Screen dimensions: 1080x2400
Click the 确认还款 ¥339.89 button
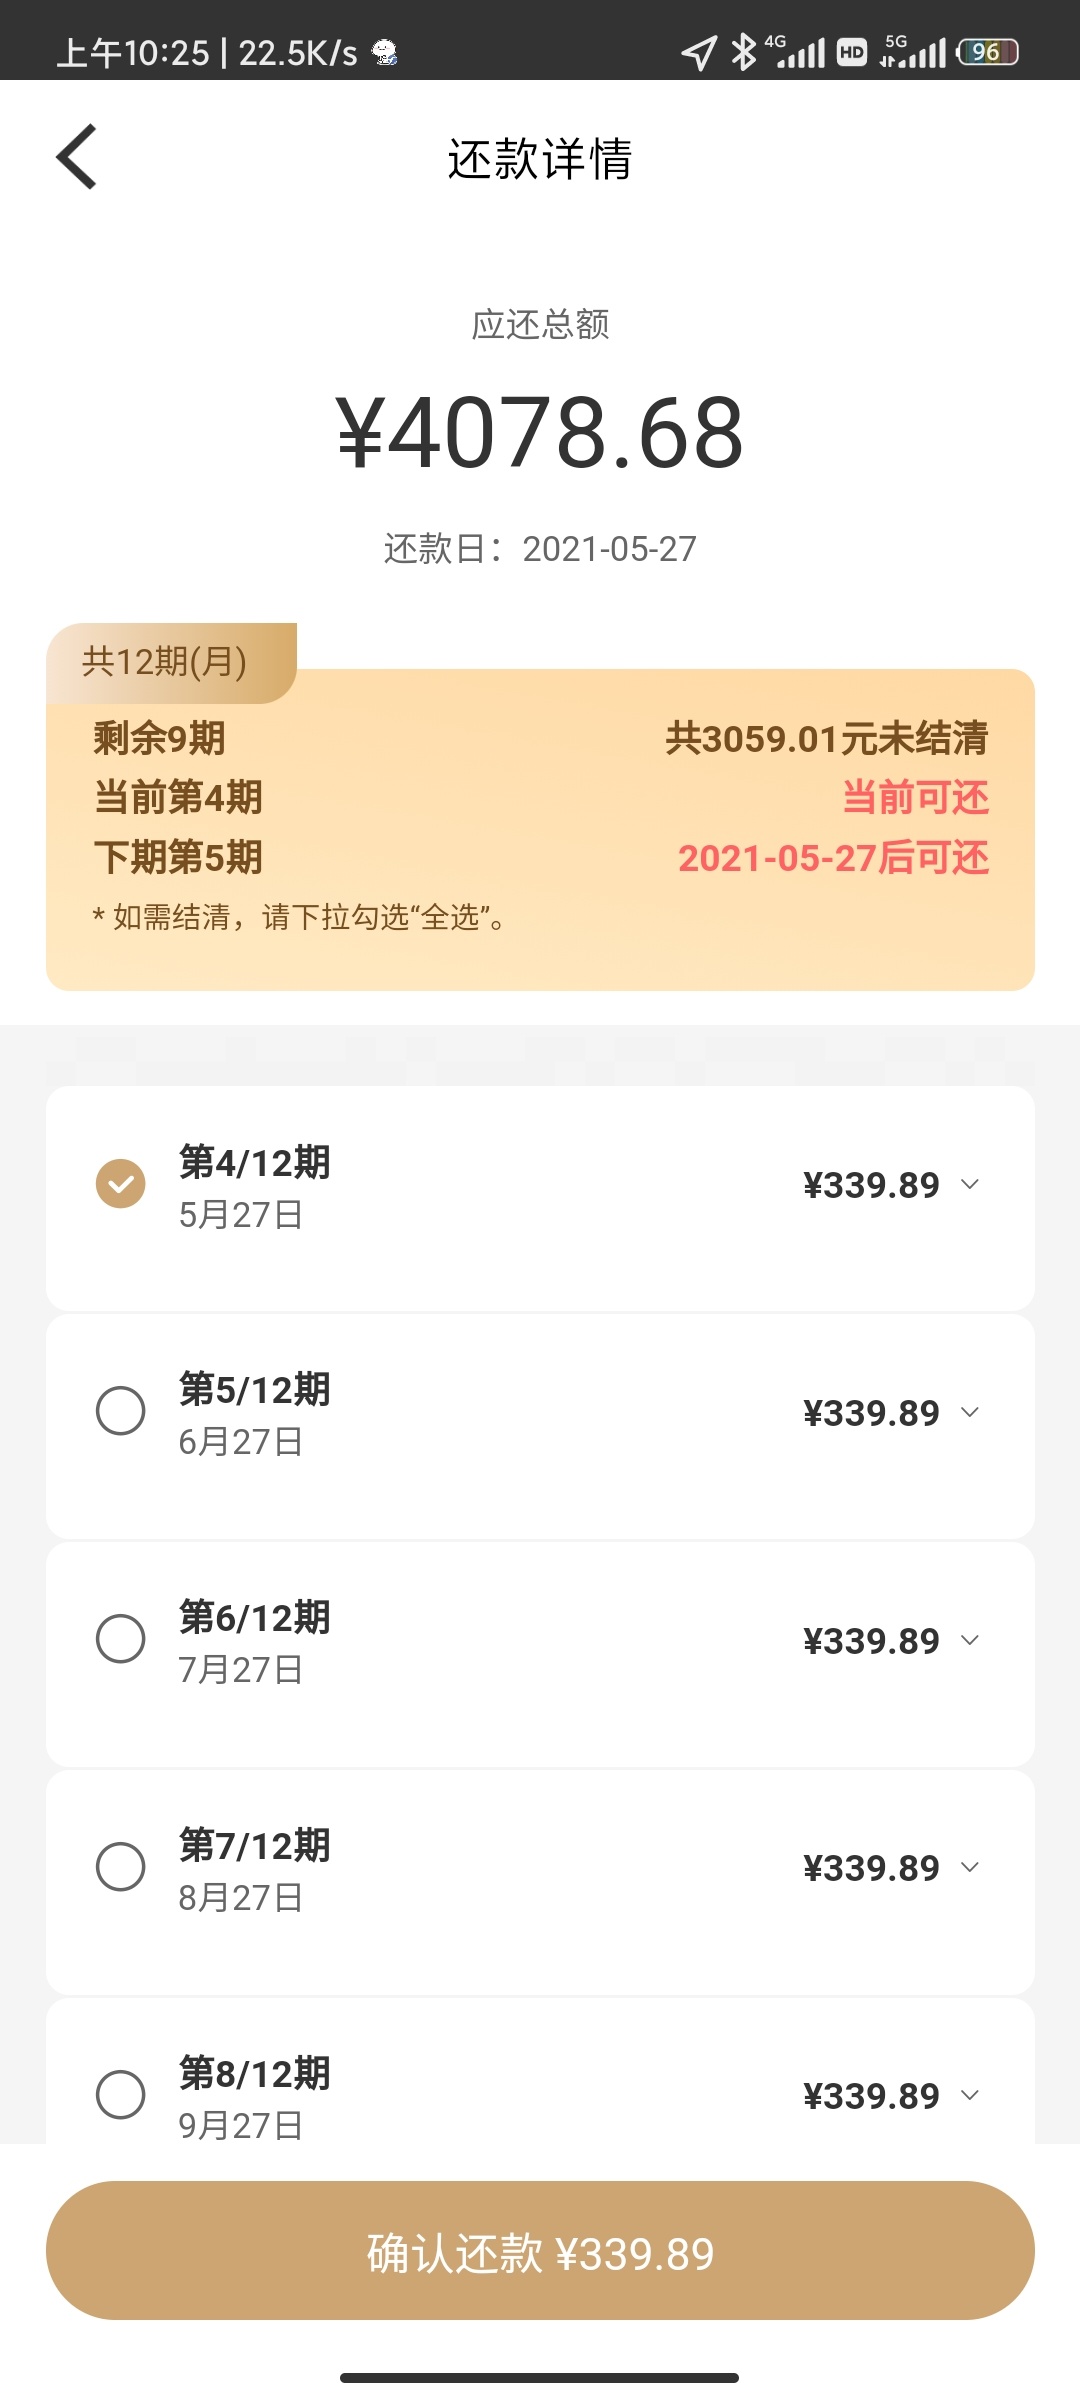[x=540, y=2250]
